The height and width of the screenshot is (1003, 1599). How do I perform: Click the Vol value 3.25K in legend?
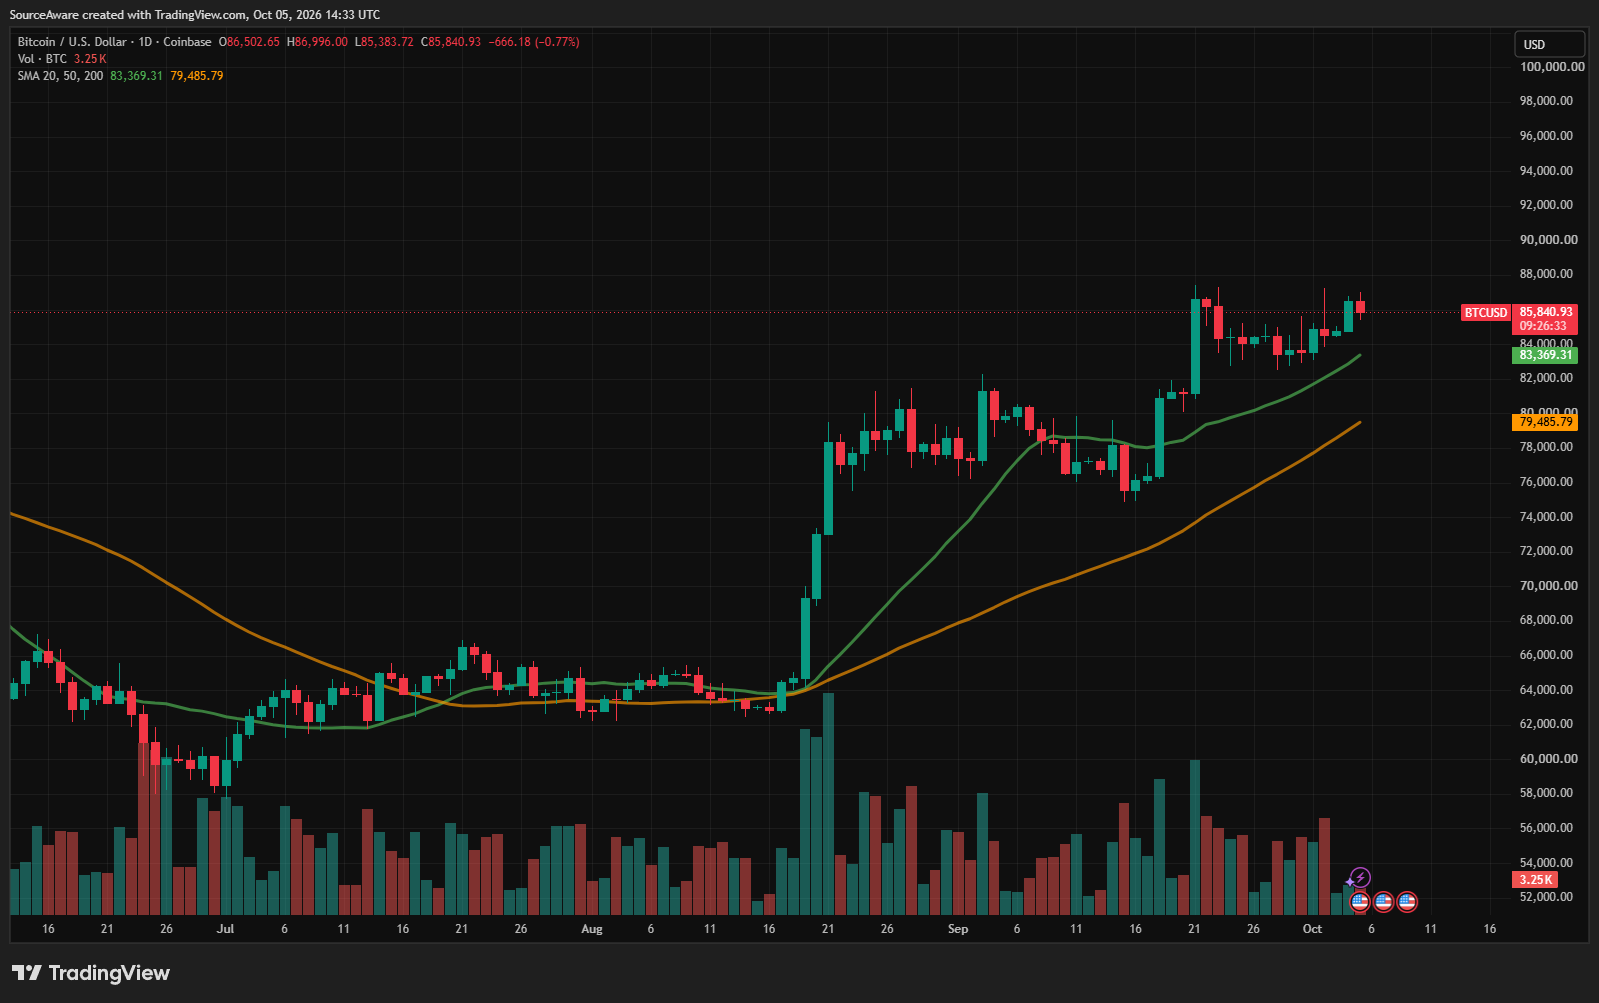click(90, 59)
